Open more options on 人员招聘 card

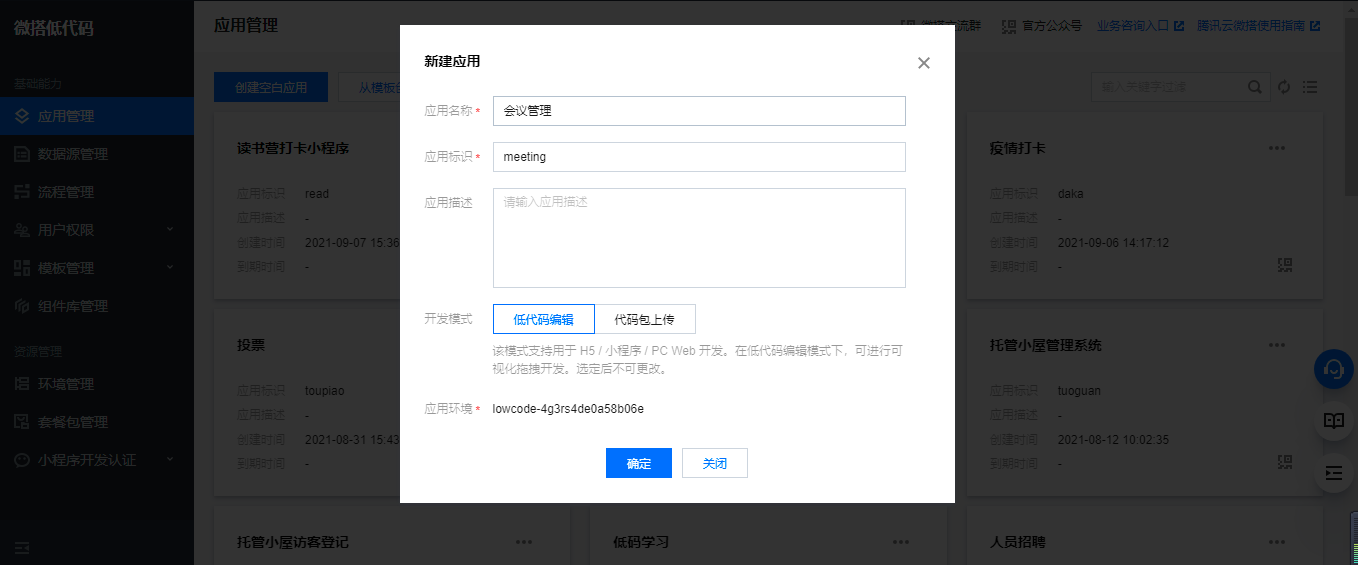[1276, 542]
